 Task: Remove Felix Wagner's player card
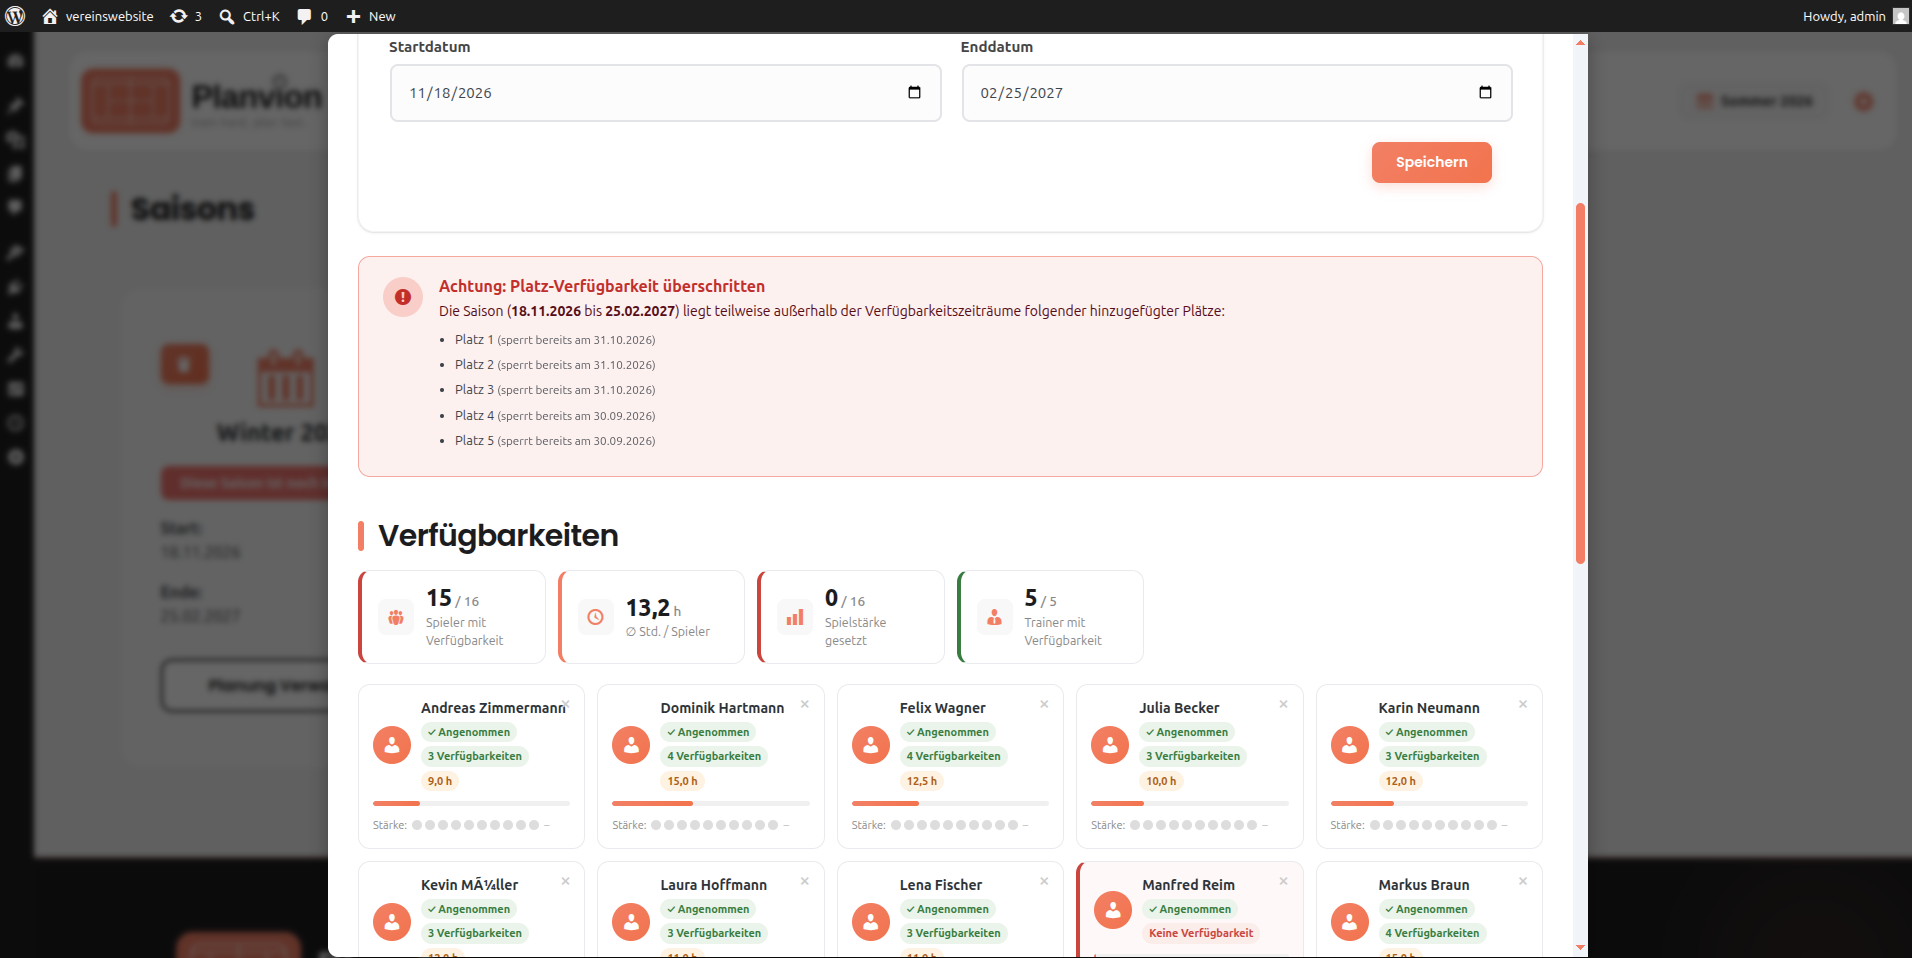pos(1044,704)
